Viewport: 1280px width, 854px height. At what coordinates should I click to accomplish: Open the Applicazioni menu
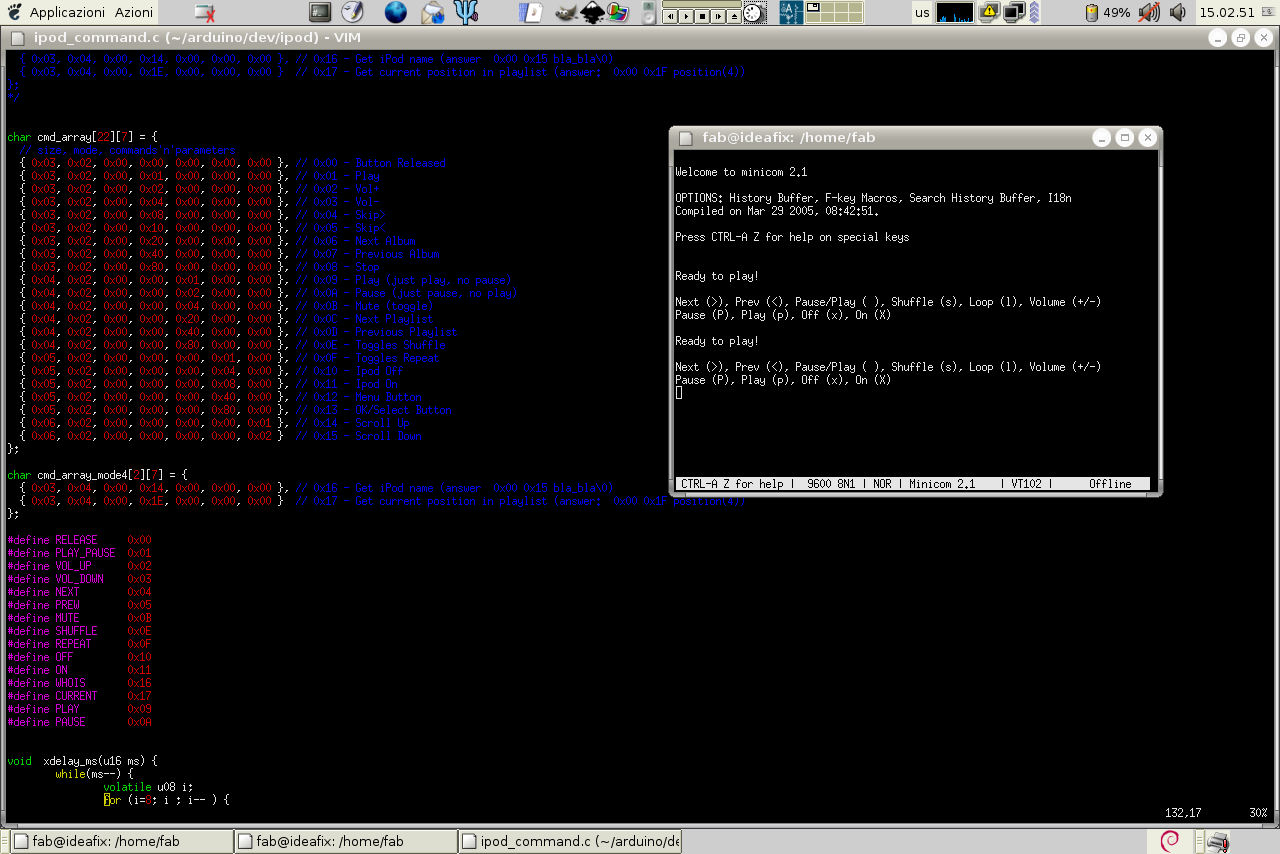point(66,13)
